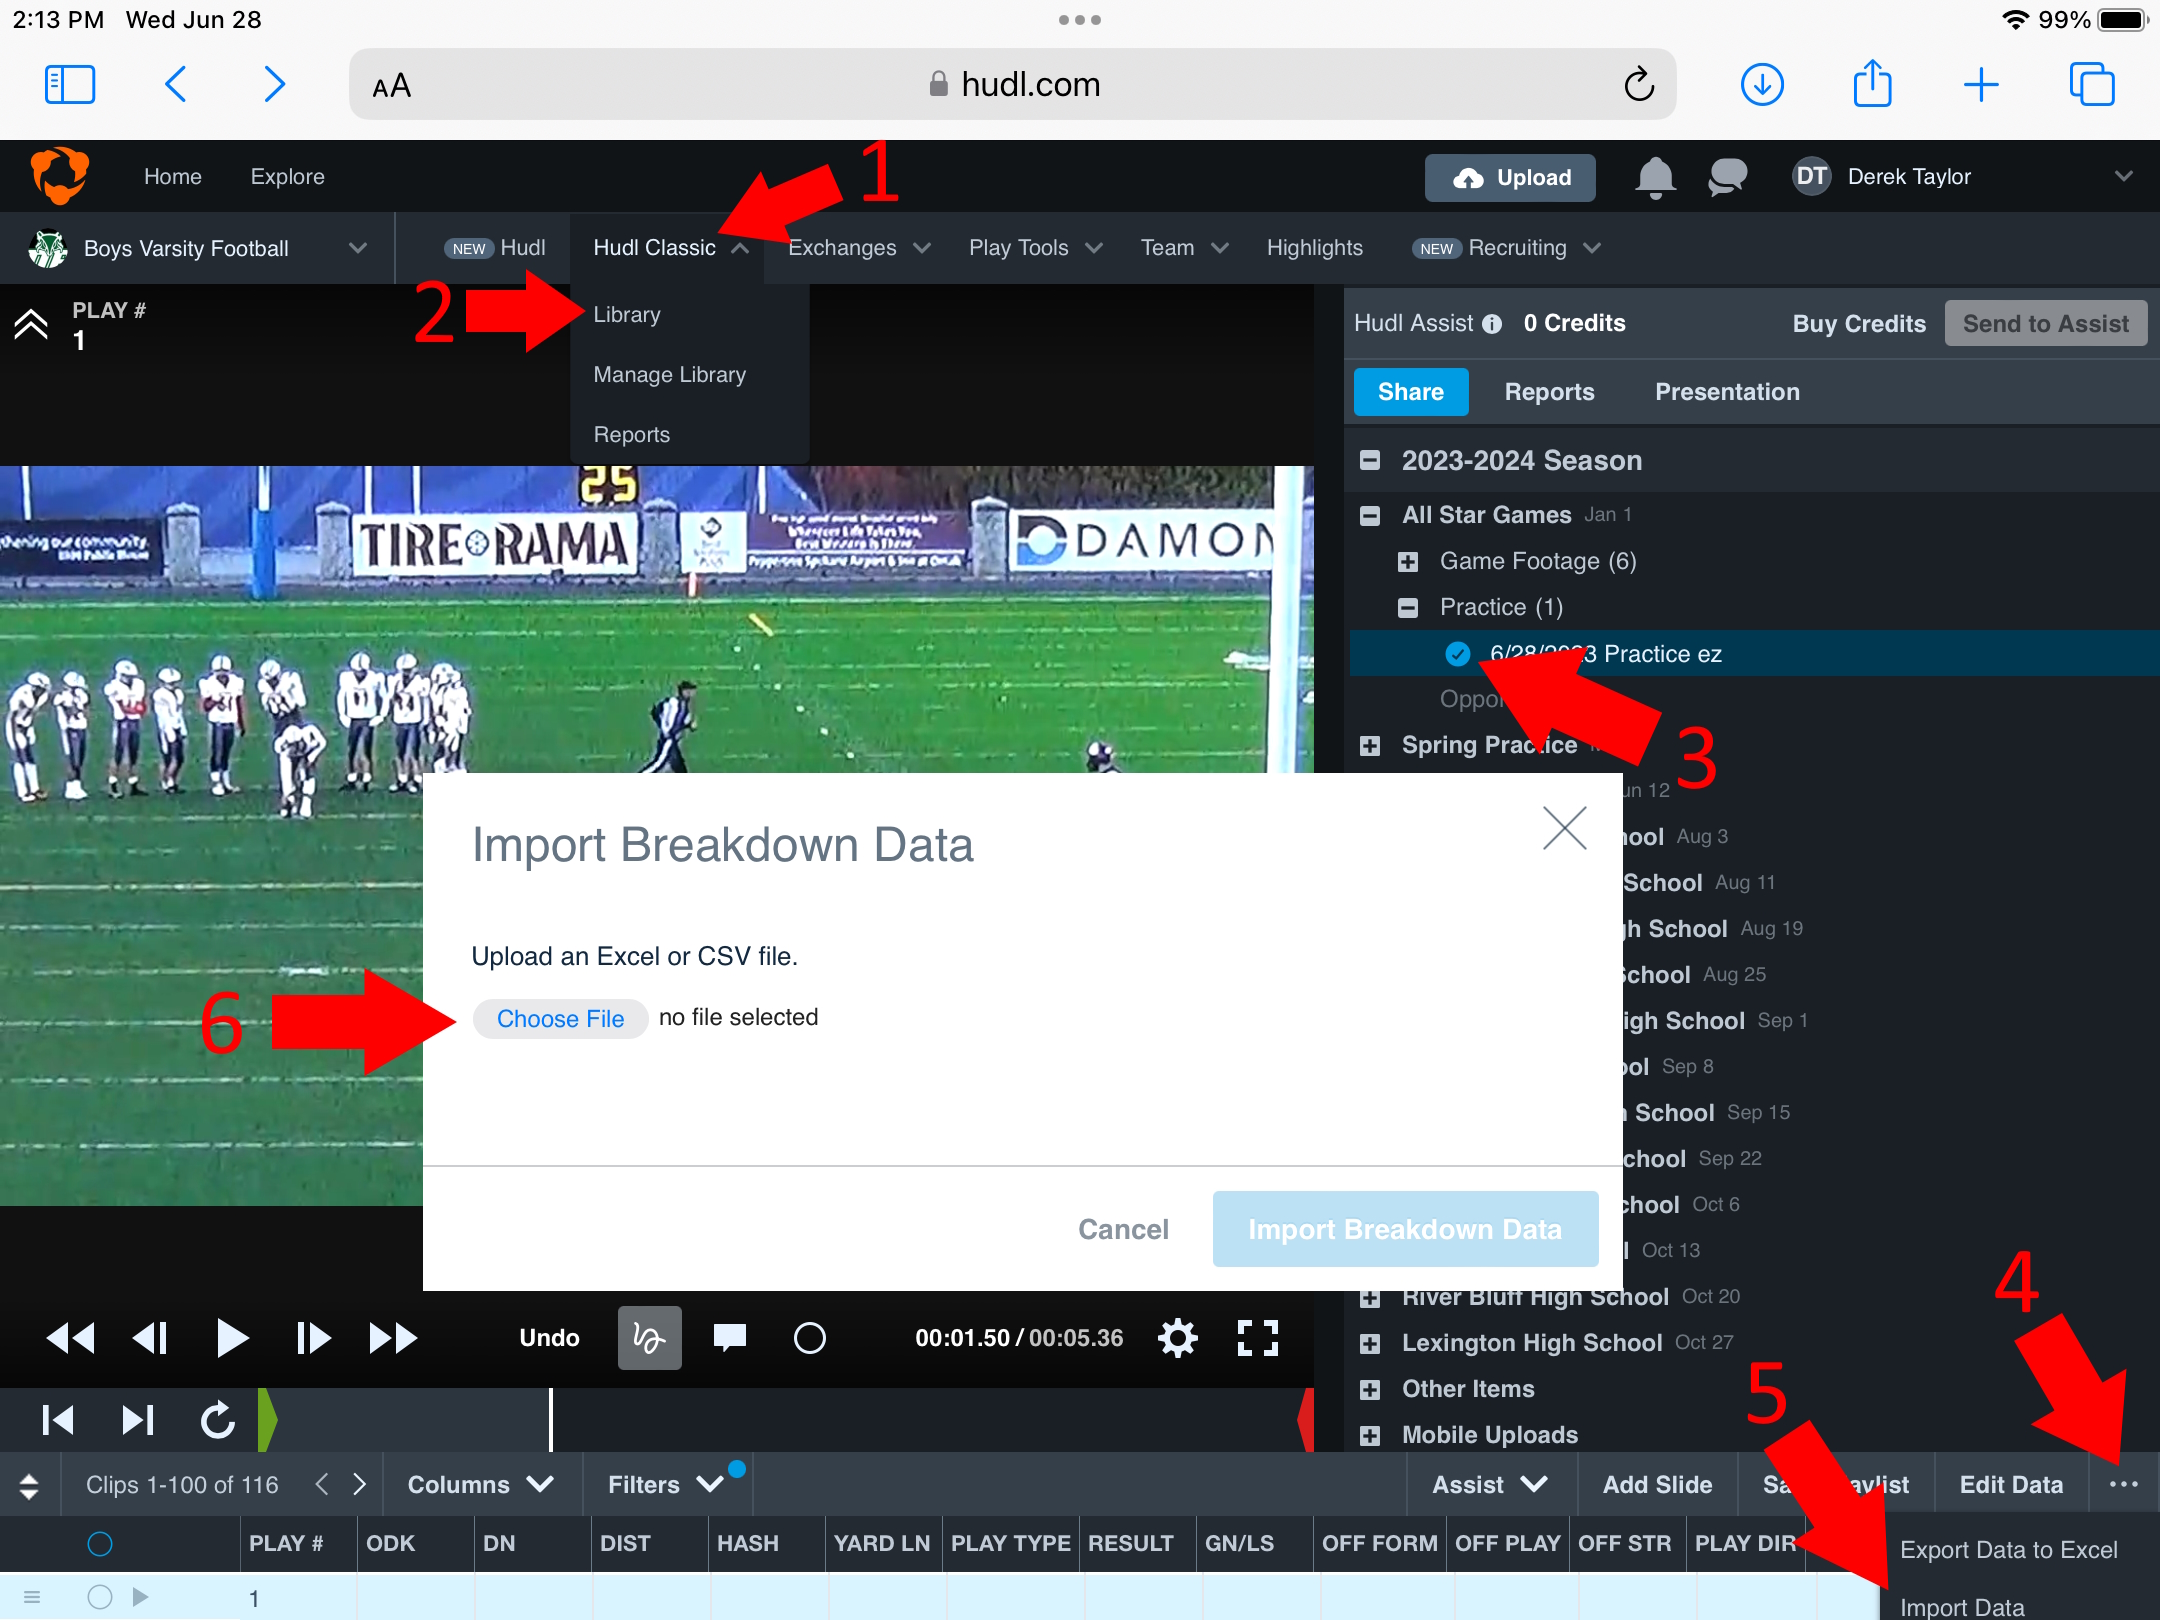Fast forward the video
The height and width of the screenshot is (1620, 2160).
(x=393, y=1338)
